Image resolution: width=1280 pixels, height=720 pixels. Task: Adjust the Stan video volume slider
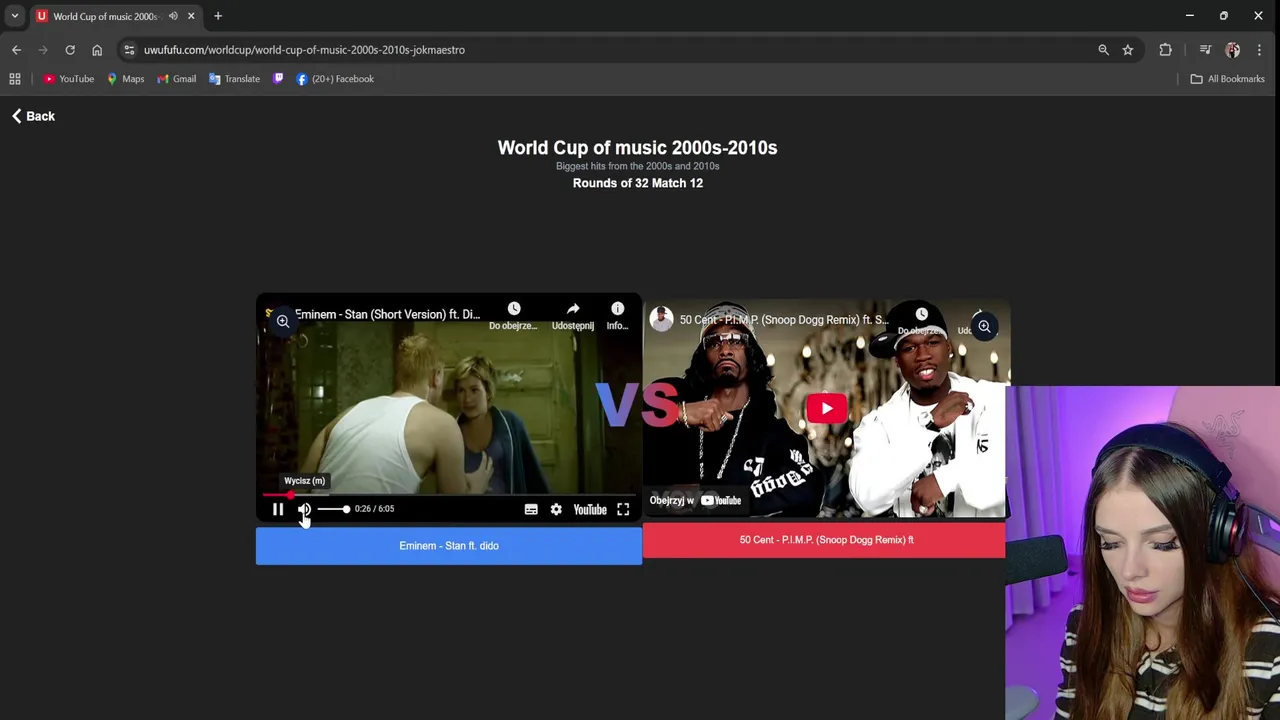333,509
